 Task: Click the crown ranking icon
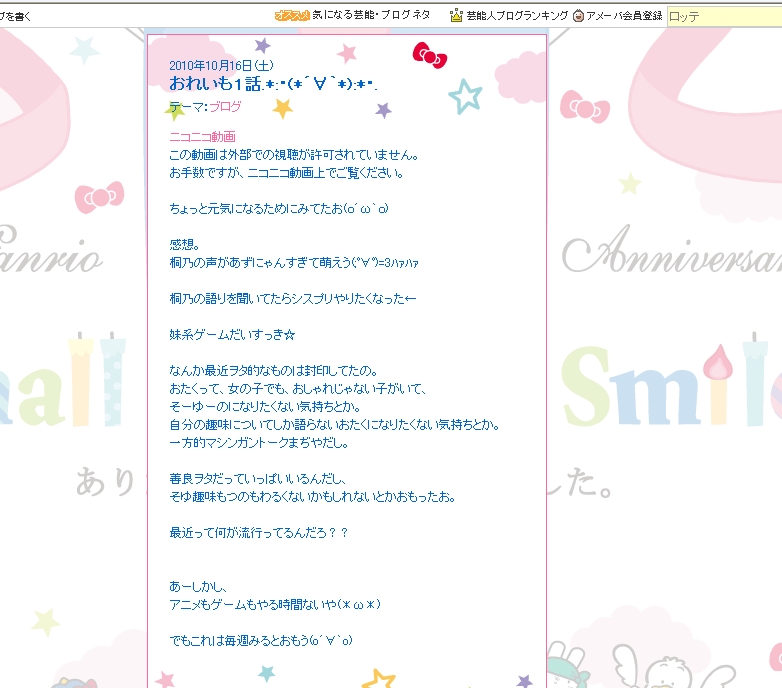point(456,15)
